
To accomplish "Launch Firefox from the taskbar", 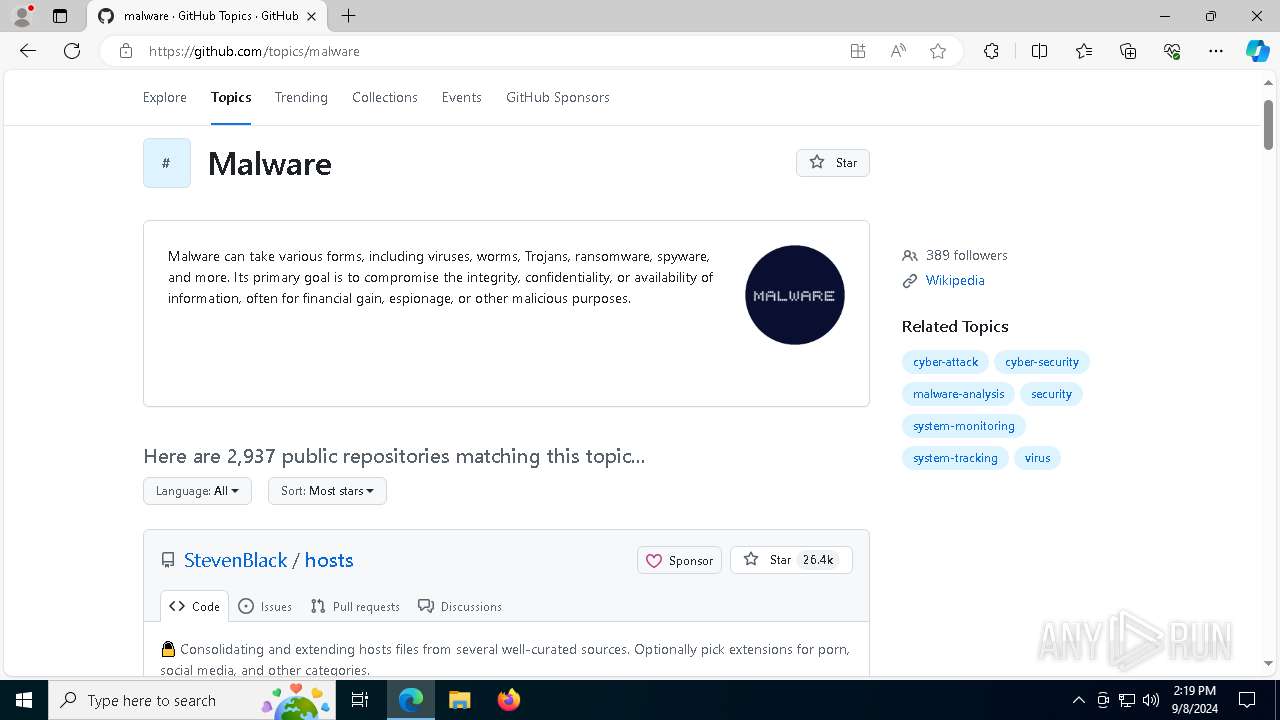I will point(509,700).
